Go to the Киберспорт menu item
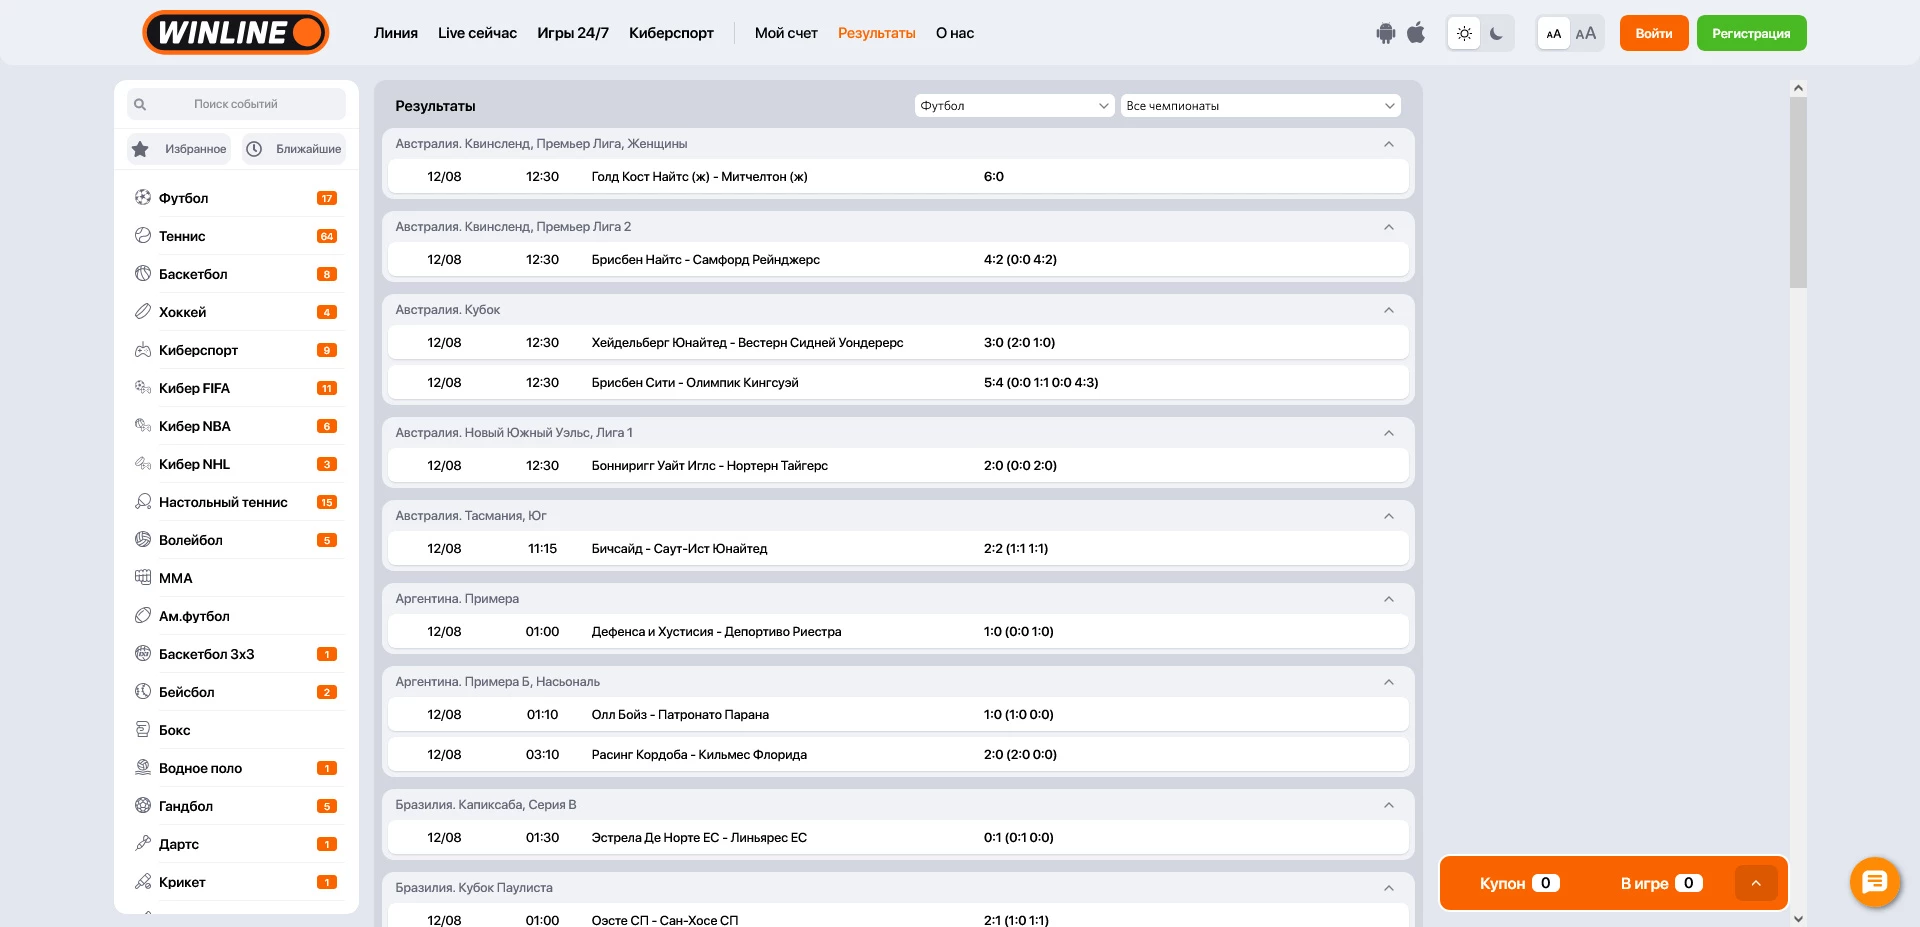The height and width of the screenshot is (927, 1920). pyautogui.click(x=671, y=33)
